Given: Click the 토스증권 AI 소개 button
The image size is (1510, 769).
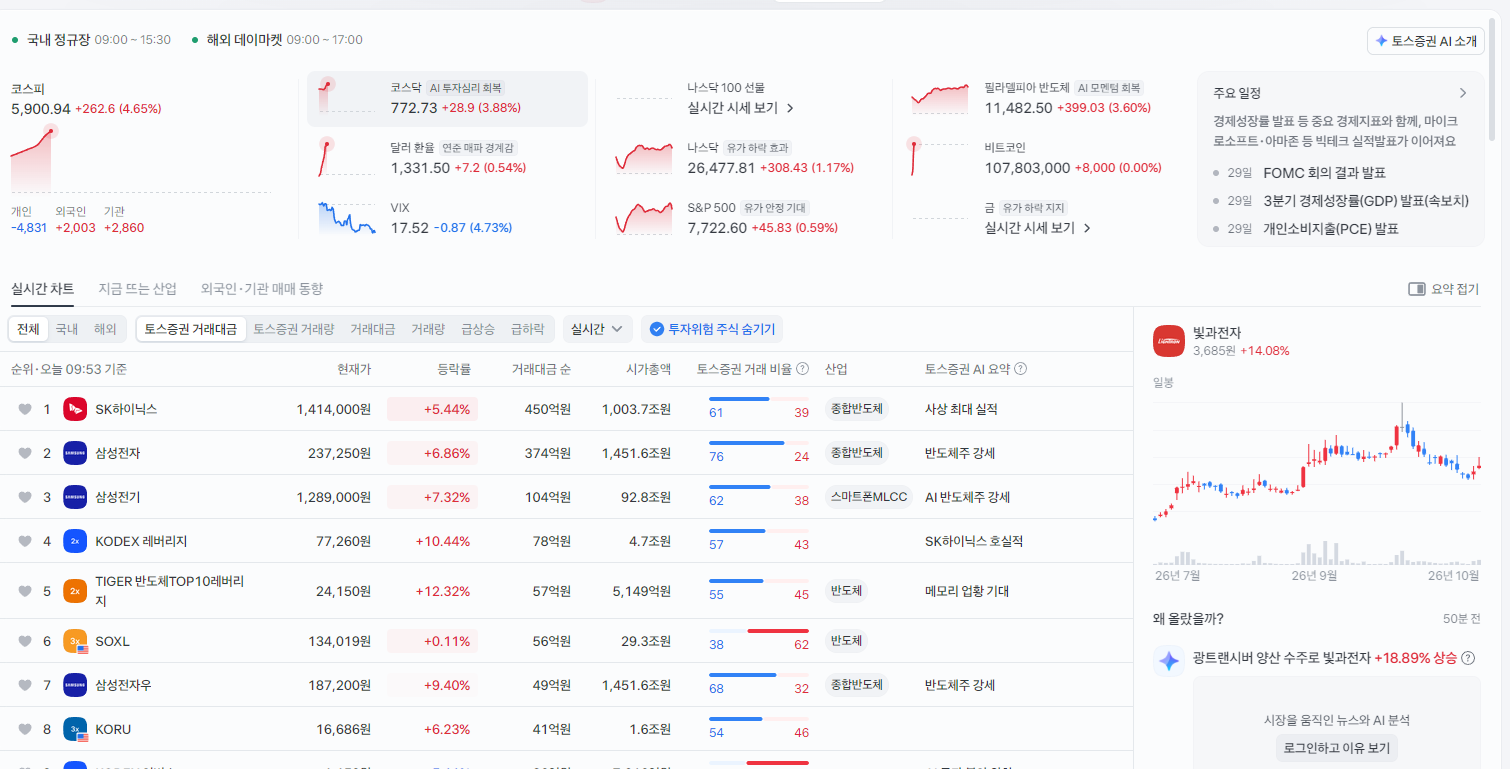Looking at the screenshot, I should 1426,41.
